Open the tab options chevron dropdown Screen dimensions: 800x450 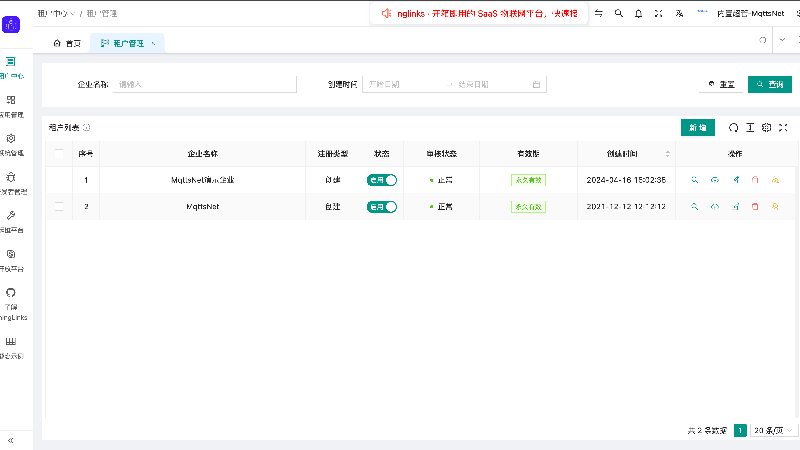pyautogui.click(x=782, y=40)
